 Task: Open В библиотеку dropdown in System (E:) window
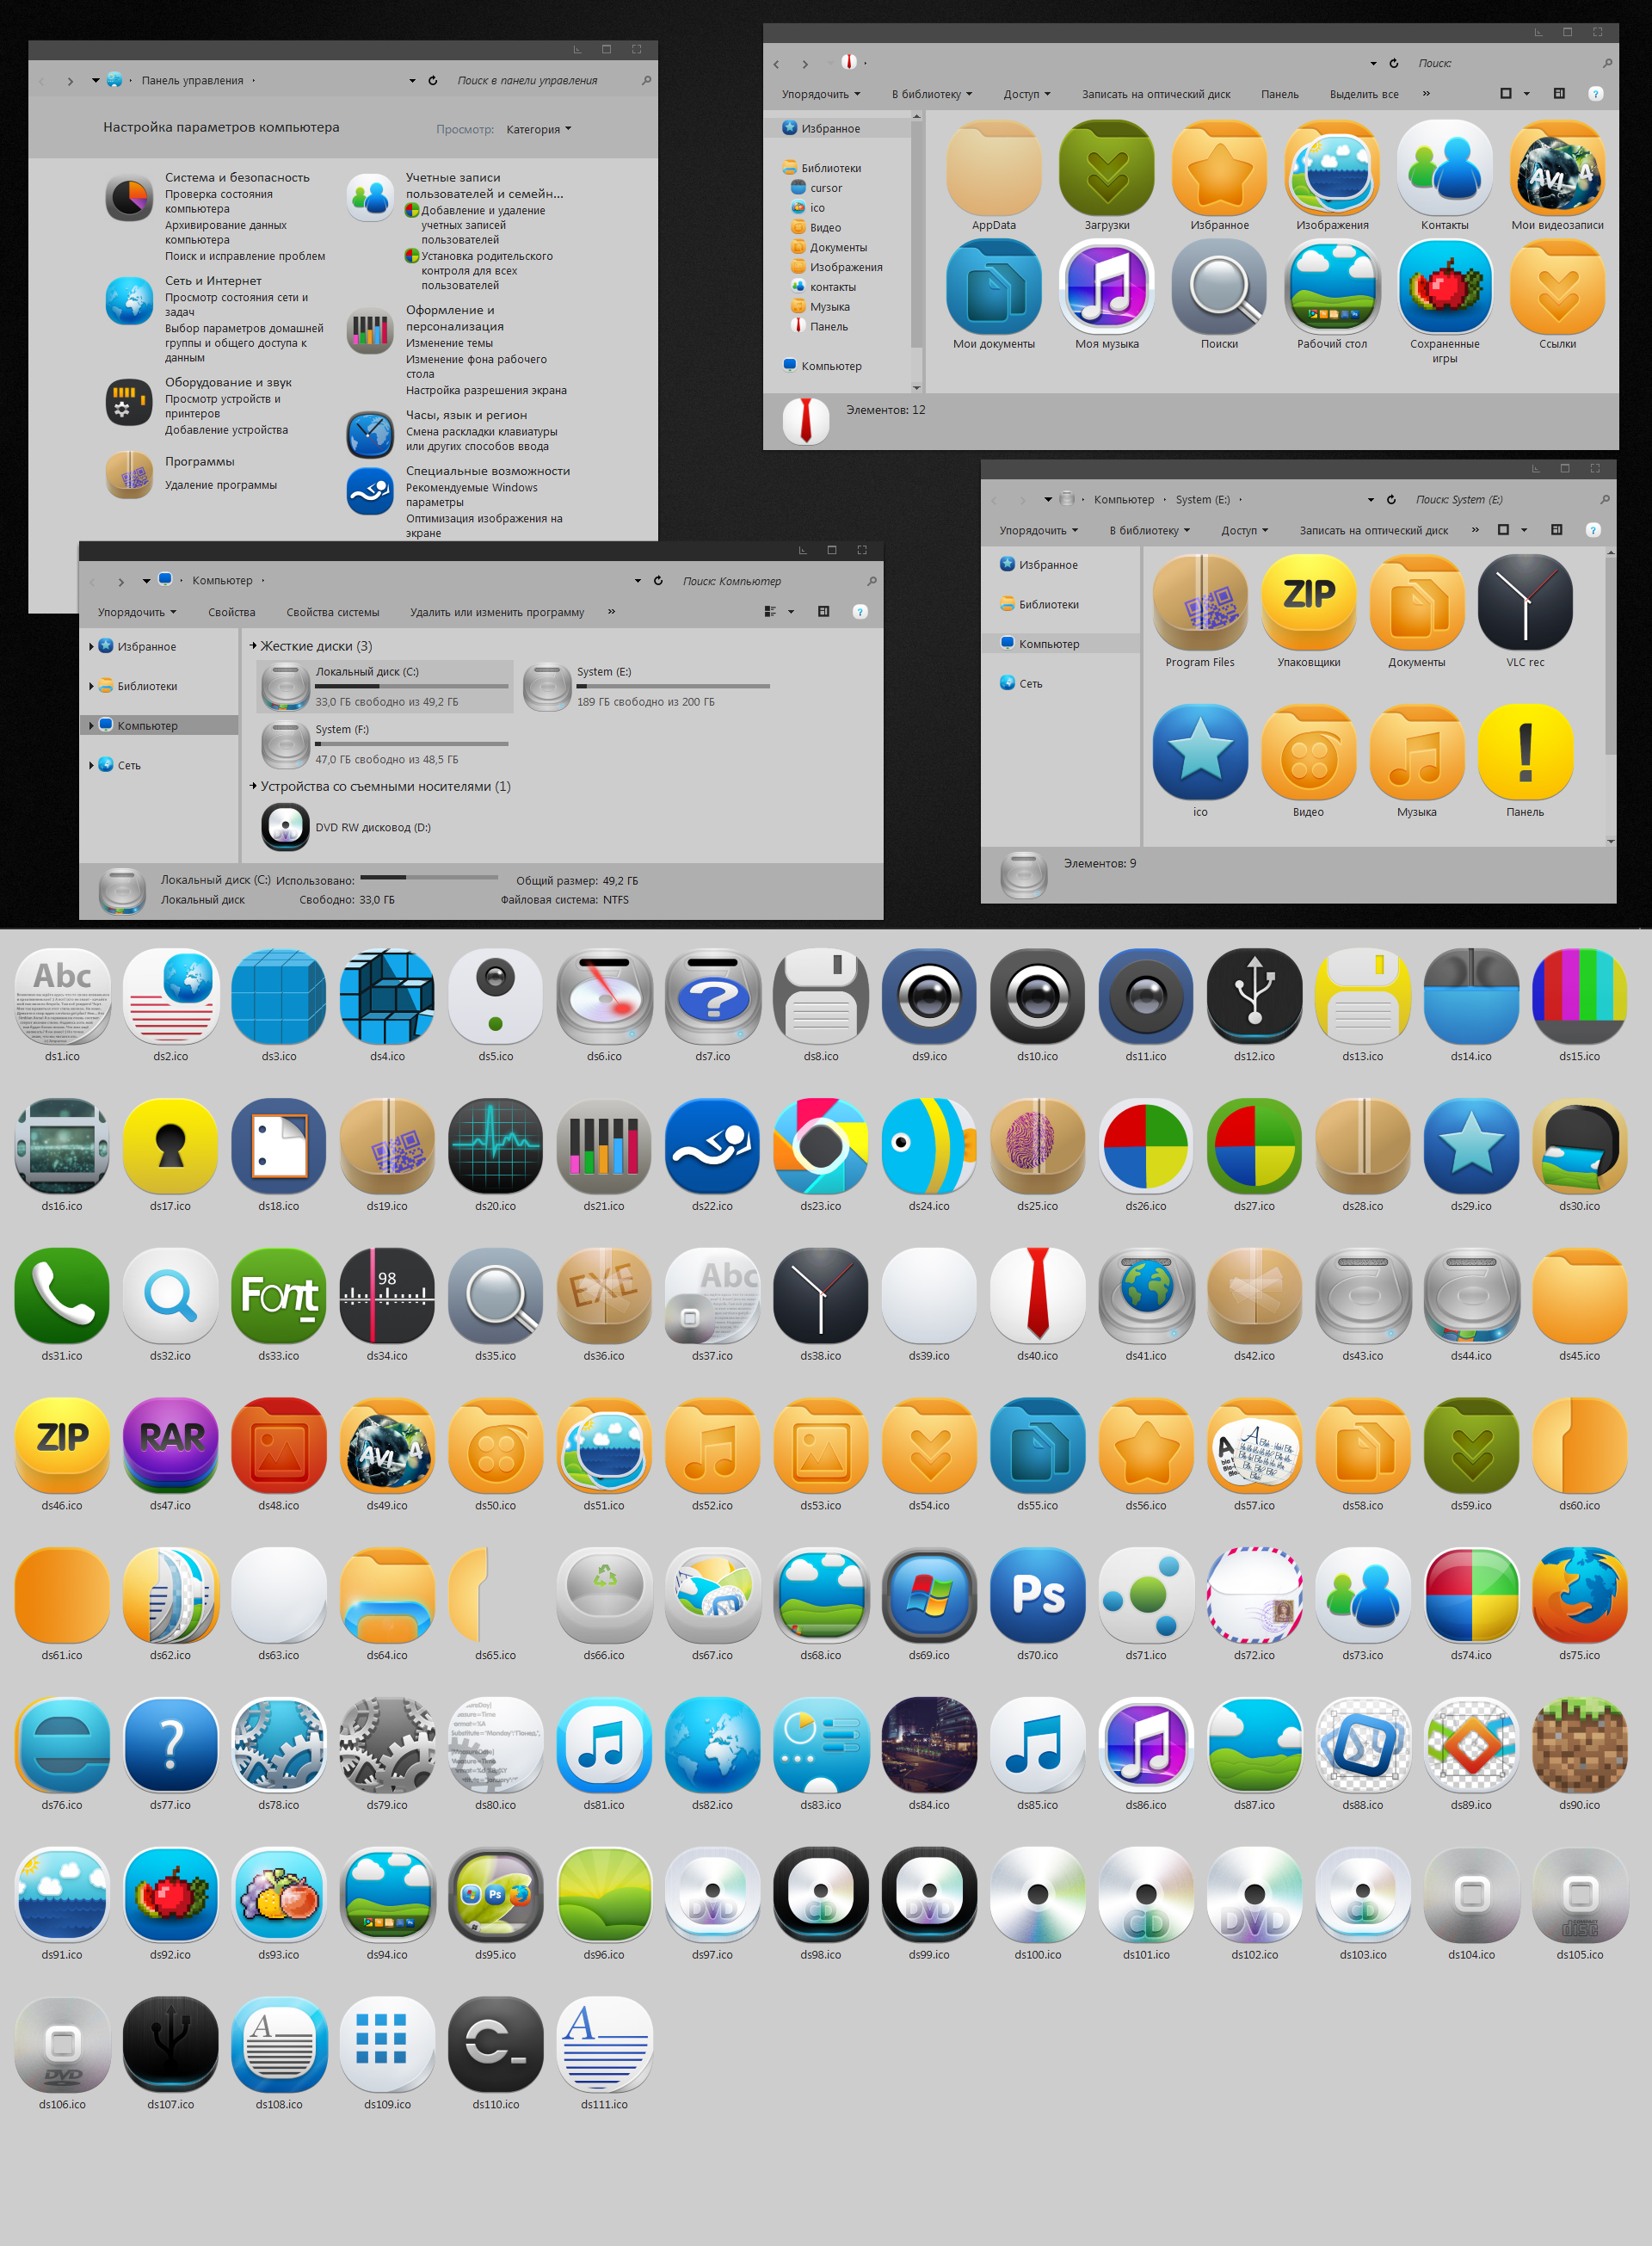1150,530
